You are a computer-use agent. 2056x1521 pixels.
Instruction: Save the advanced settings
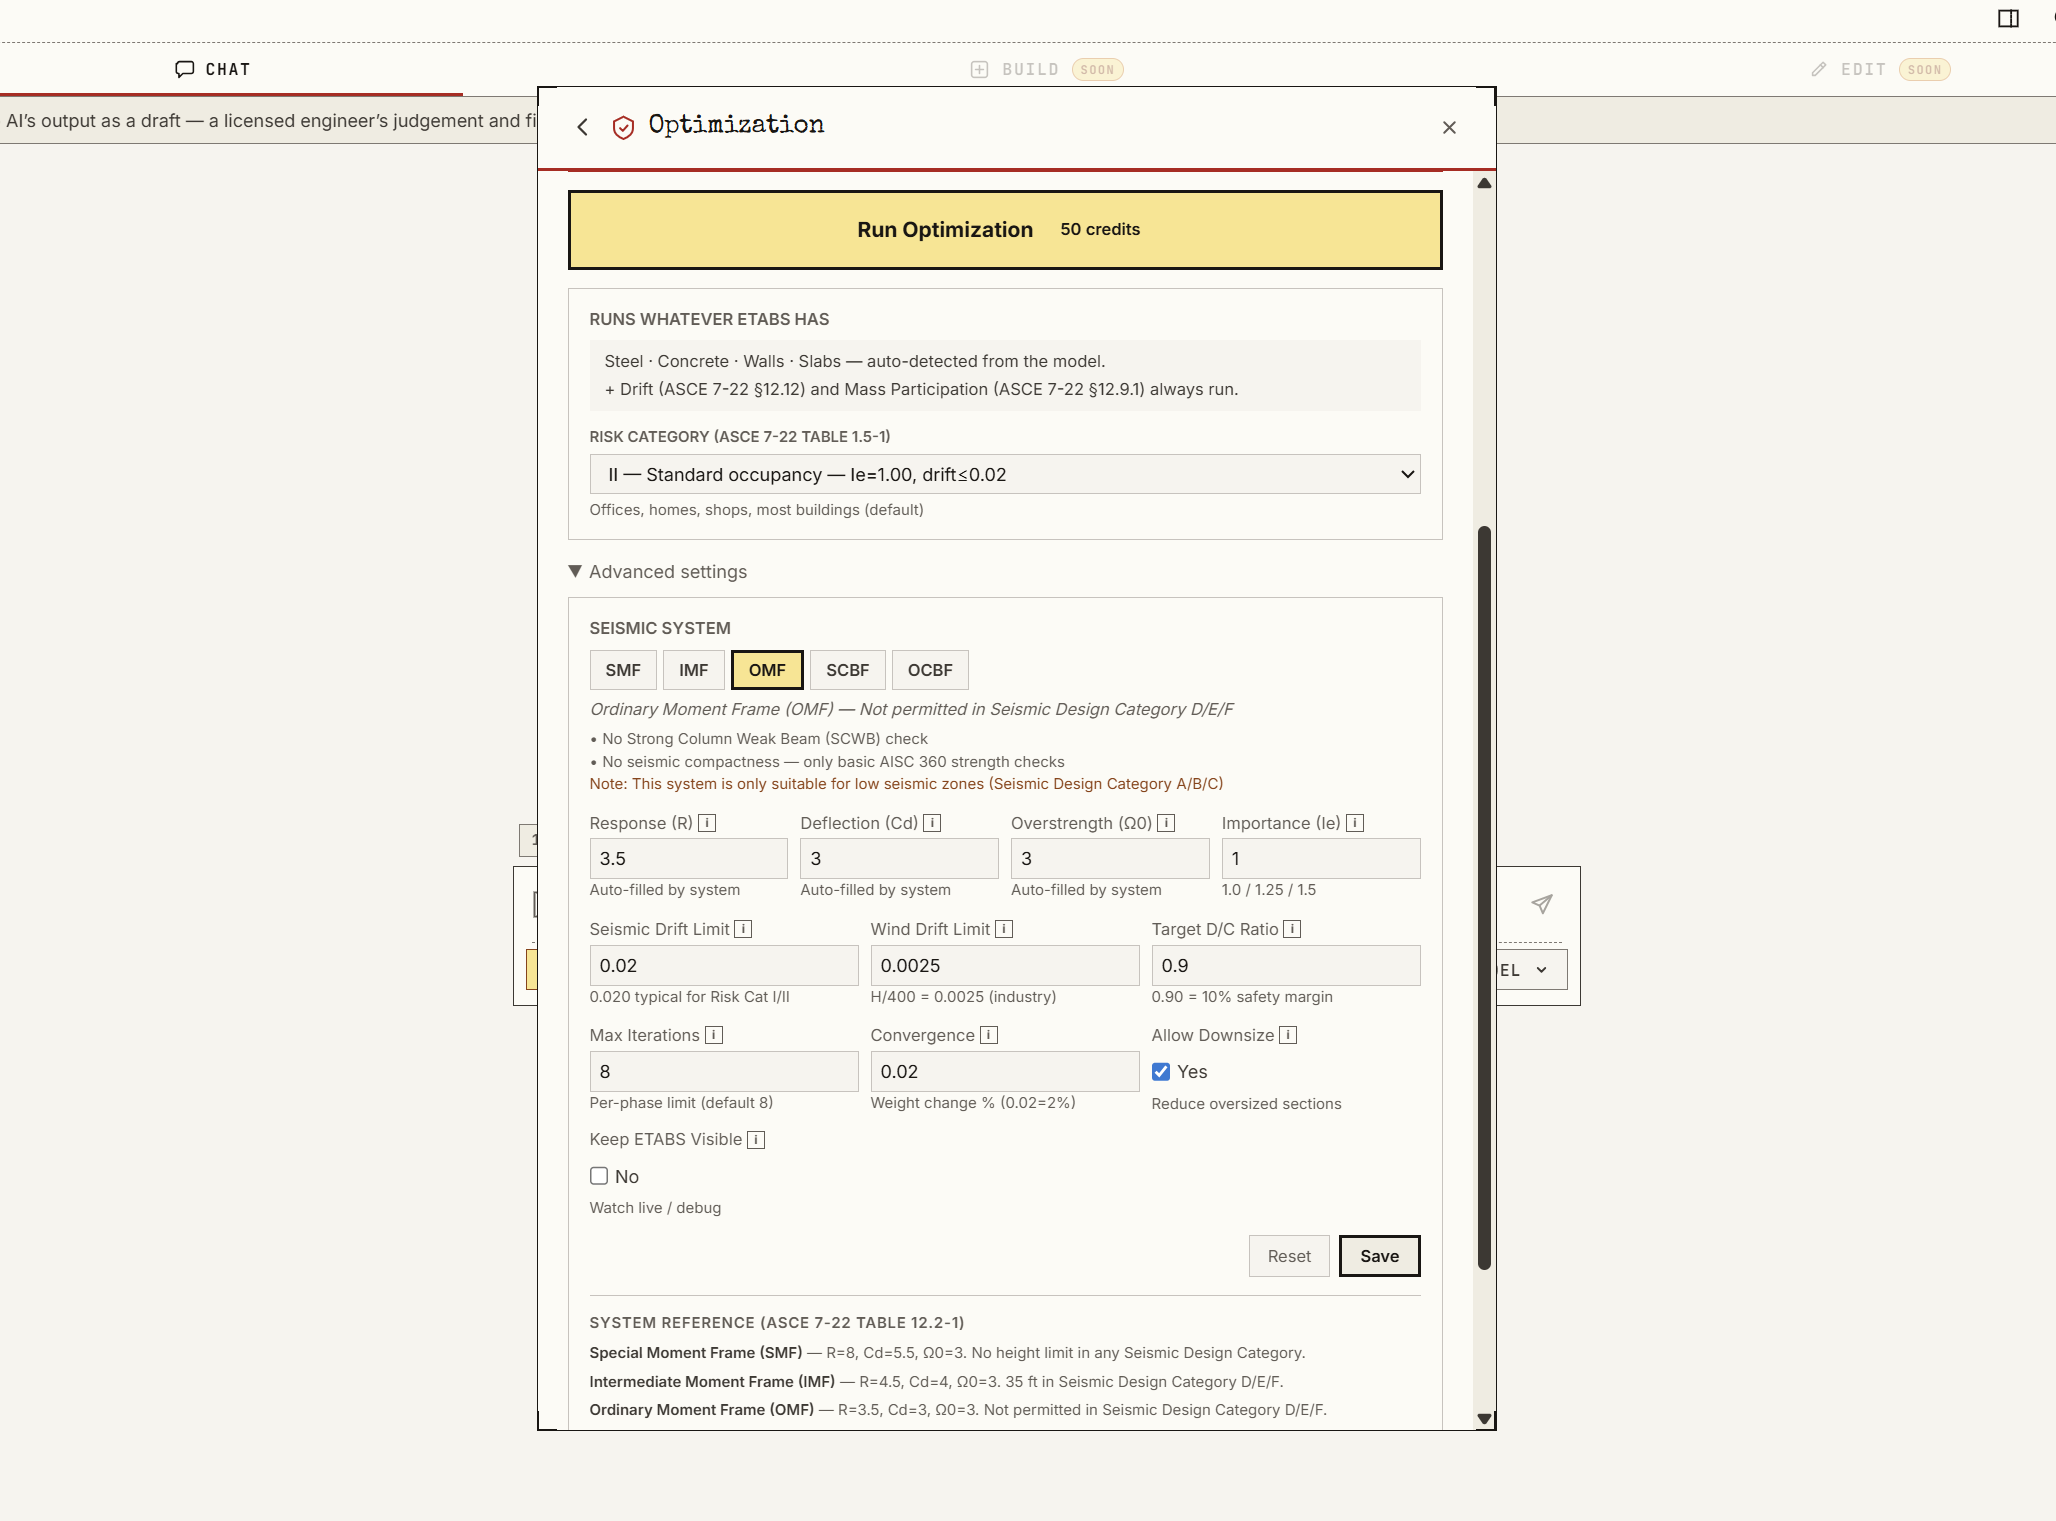point(1379,1256)
